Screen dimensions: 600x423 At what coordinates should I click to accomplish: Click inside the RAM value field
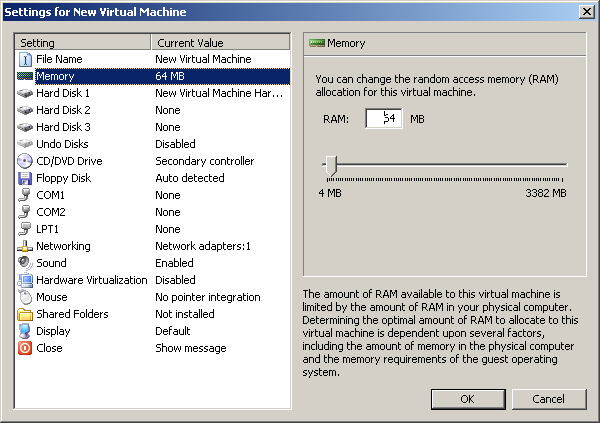pos(384,119)
